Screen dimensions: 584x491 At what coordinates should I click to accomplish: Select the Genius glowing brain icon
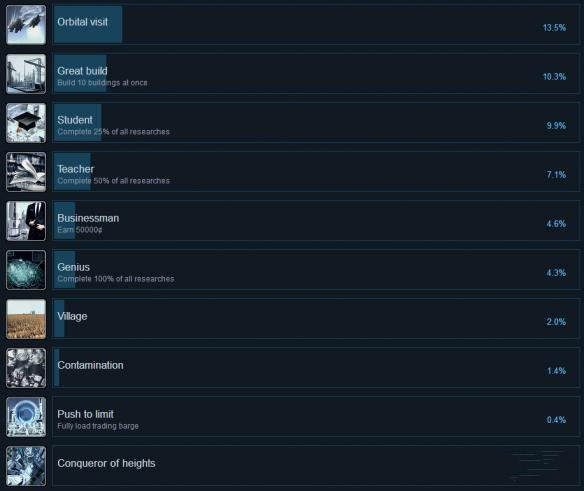point(26,270)
